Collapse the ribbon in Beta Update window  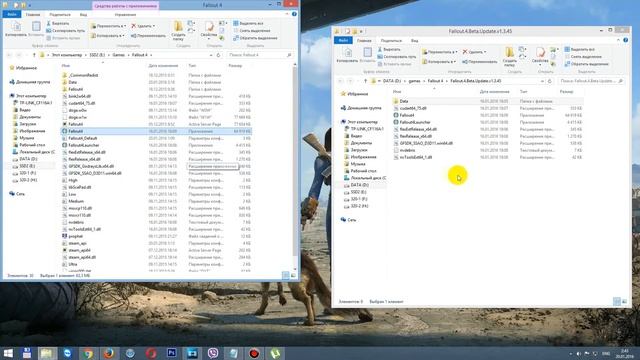618,40
